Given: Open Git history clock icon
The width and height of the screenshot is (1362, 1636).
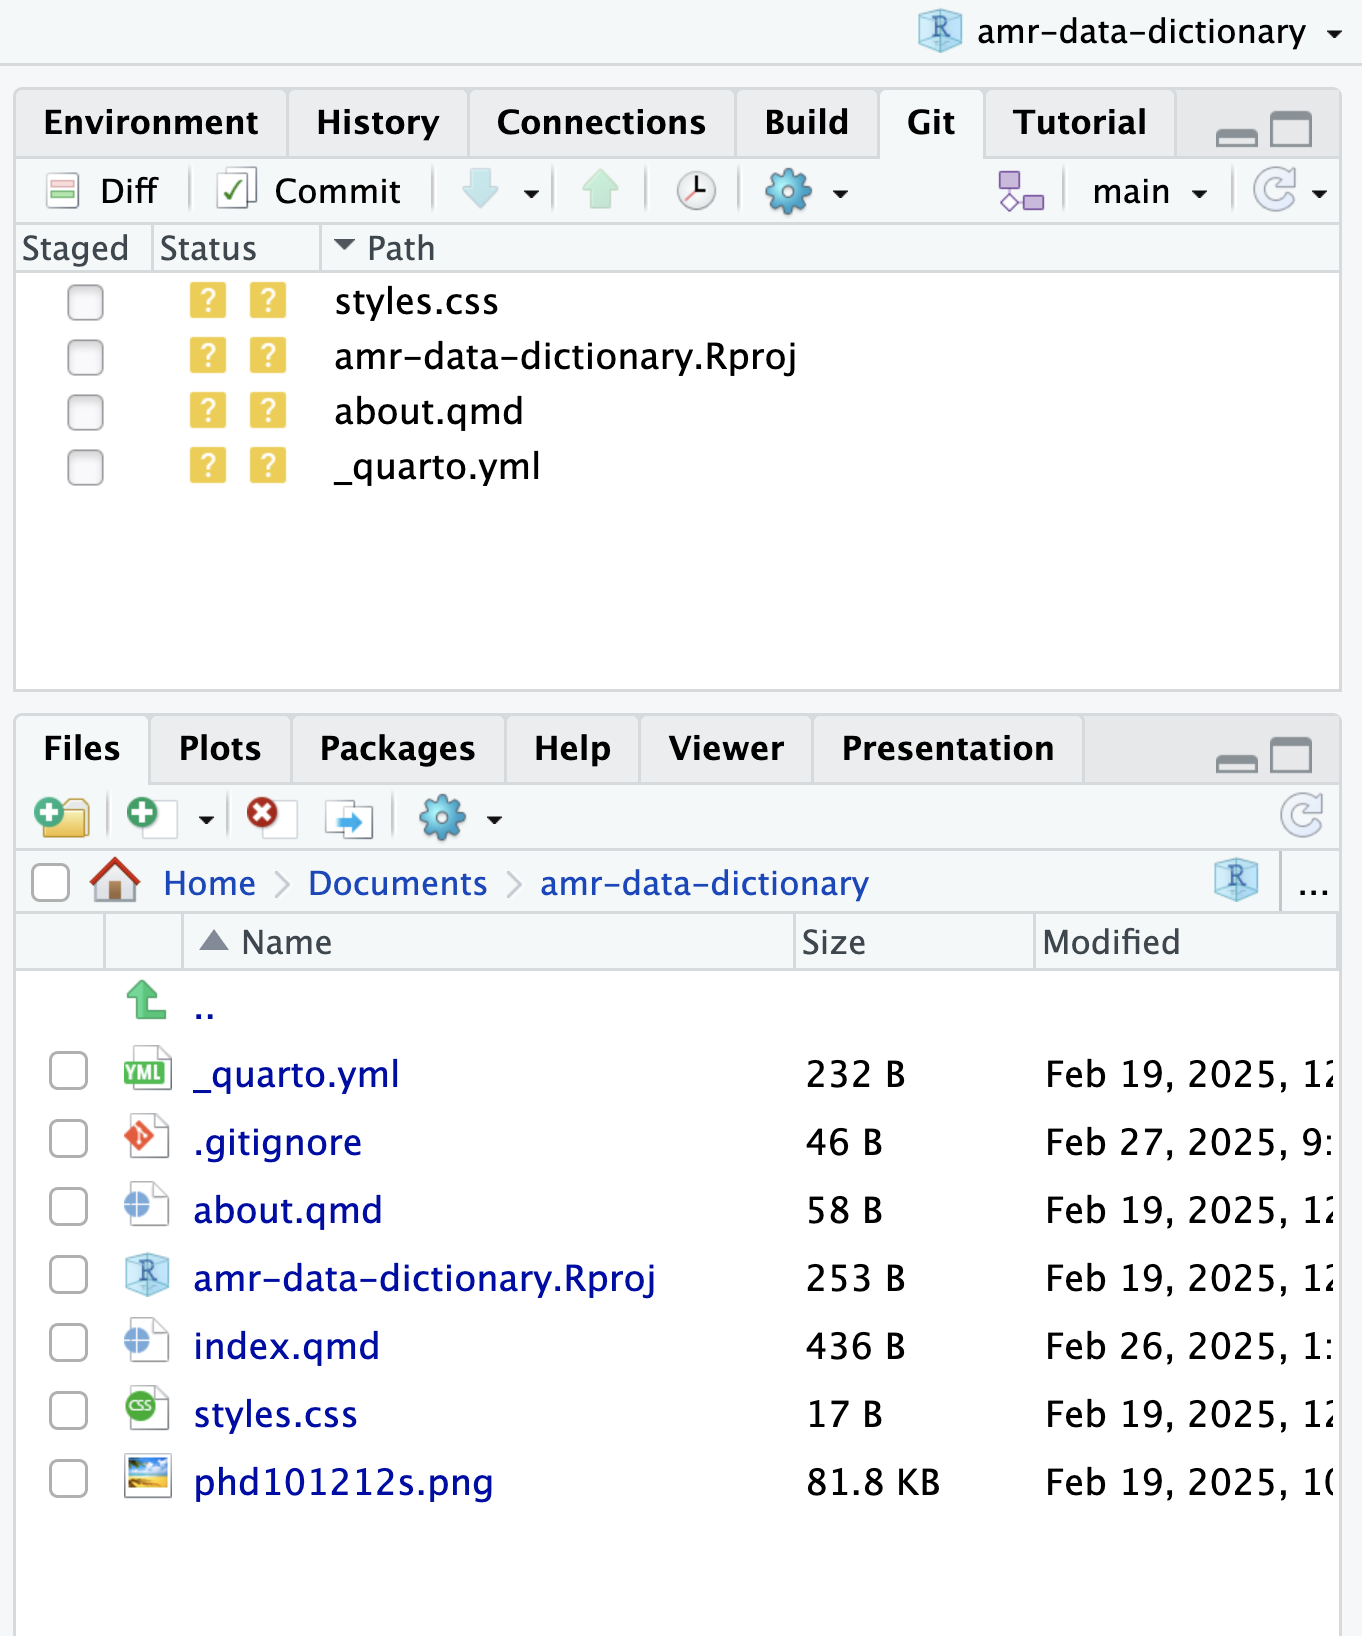Looking at the screenshot, I should [x=696, y=190].
